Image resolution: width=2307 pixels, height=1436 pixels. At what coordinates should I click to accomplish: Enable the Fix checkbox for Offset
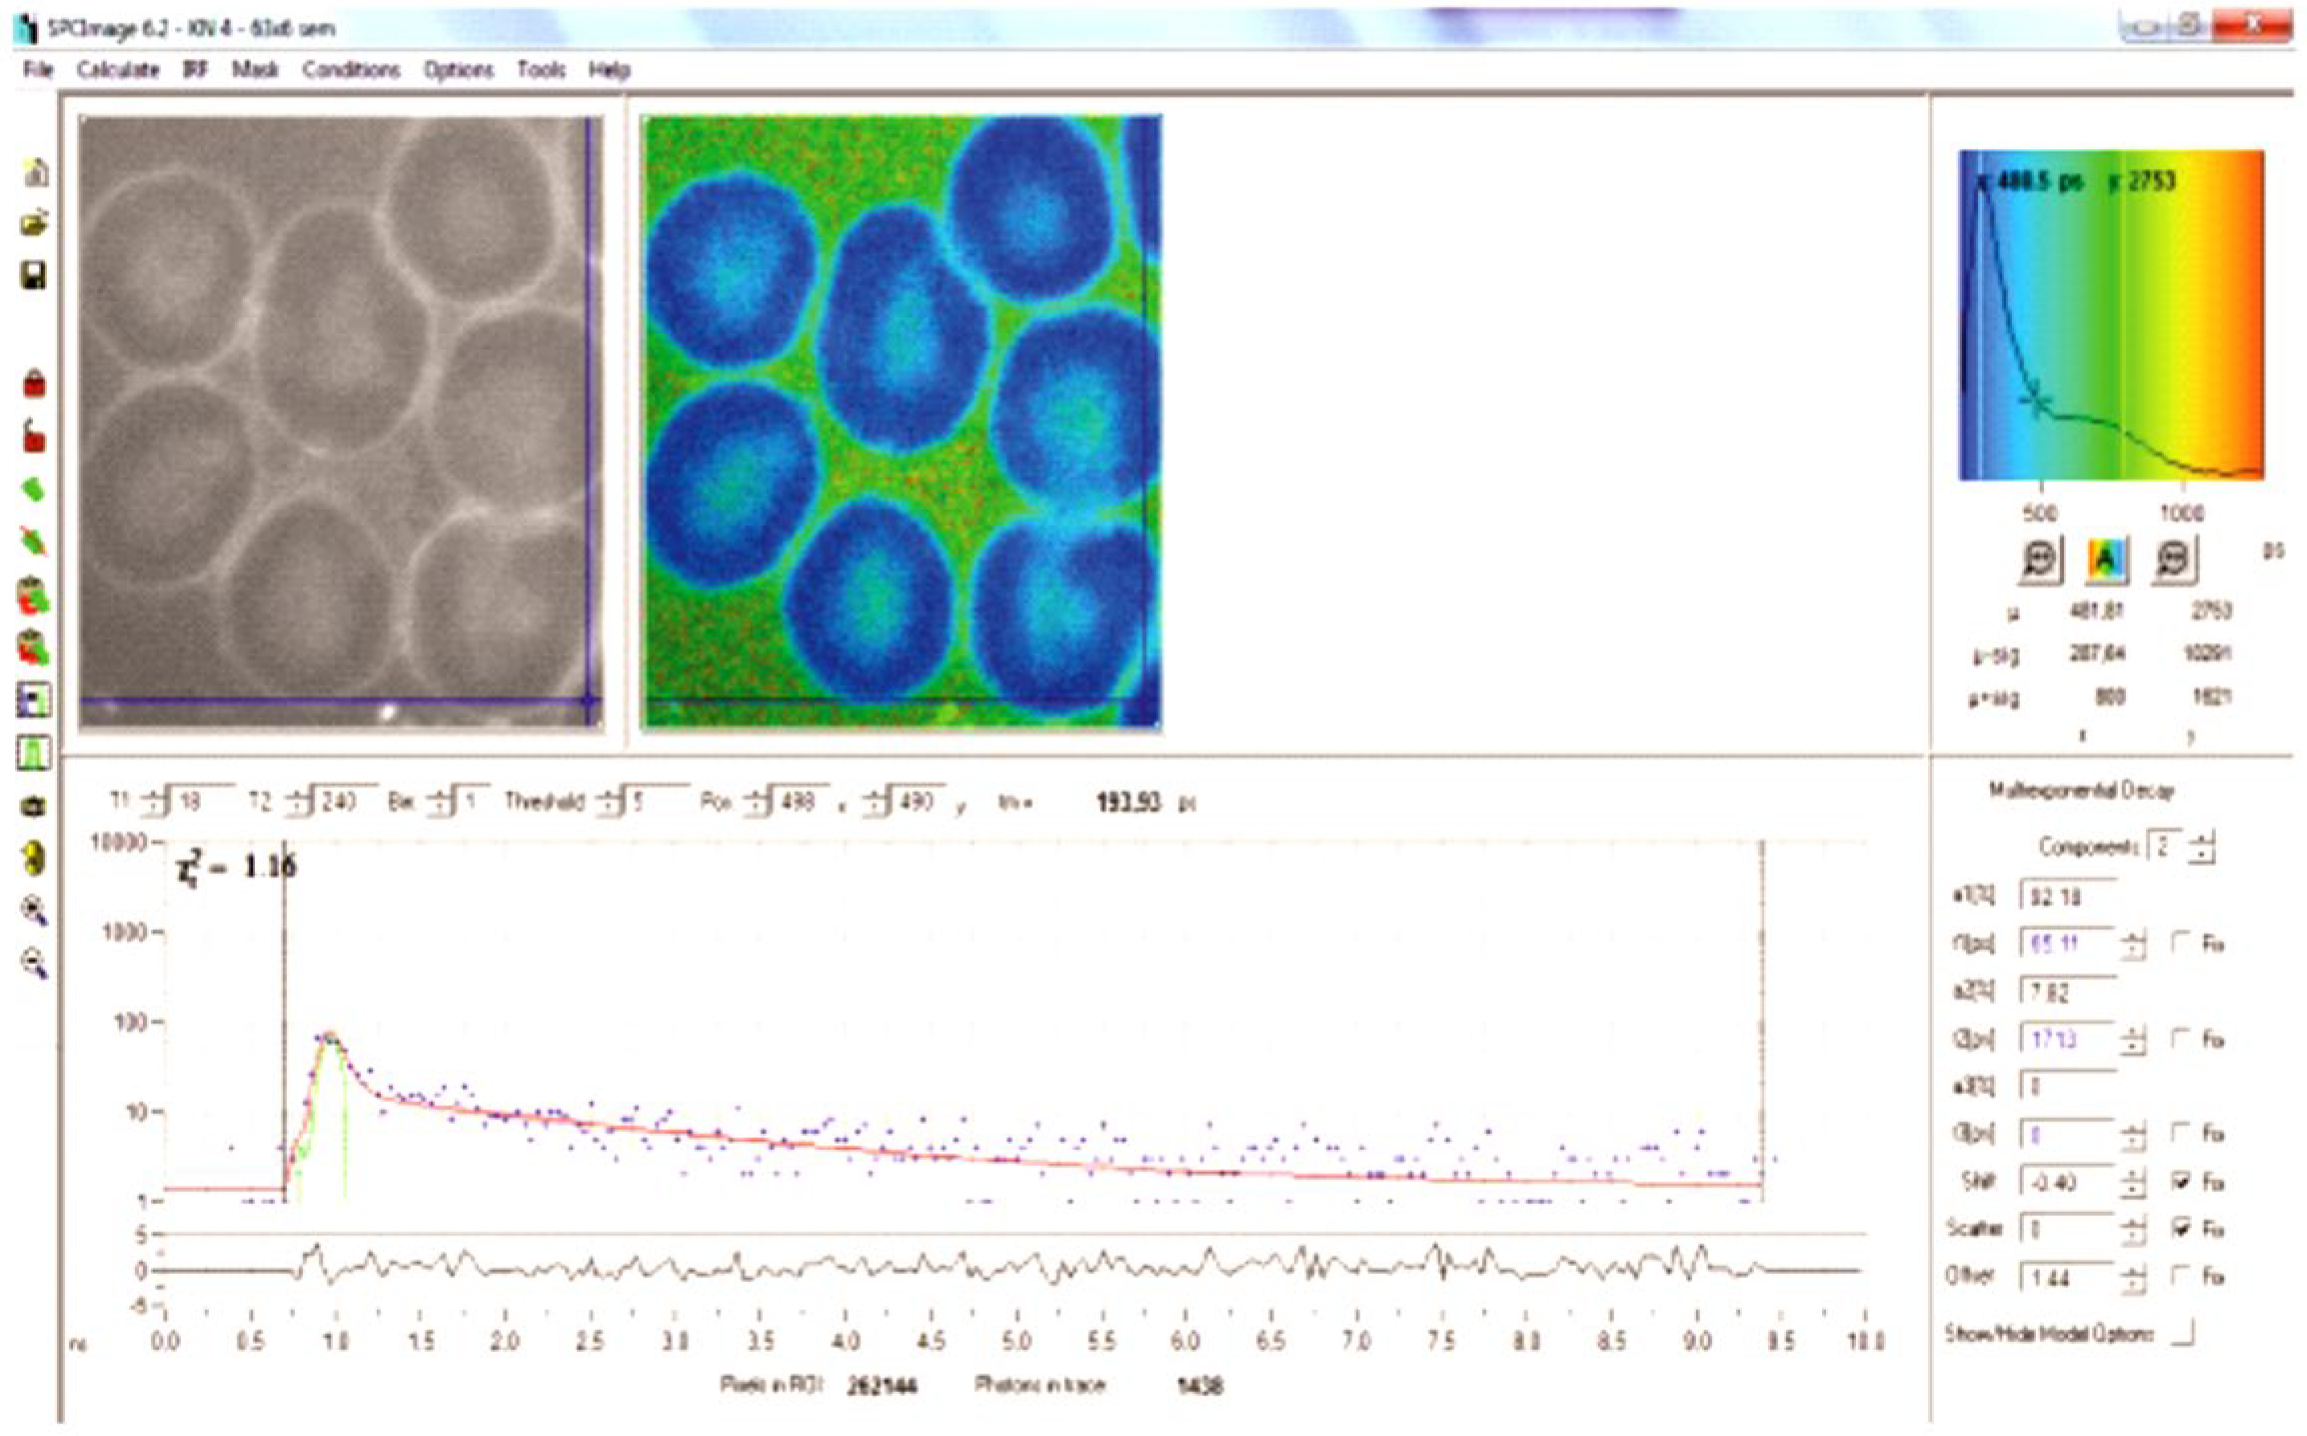[x=2181, y=1276]
